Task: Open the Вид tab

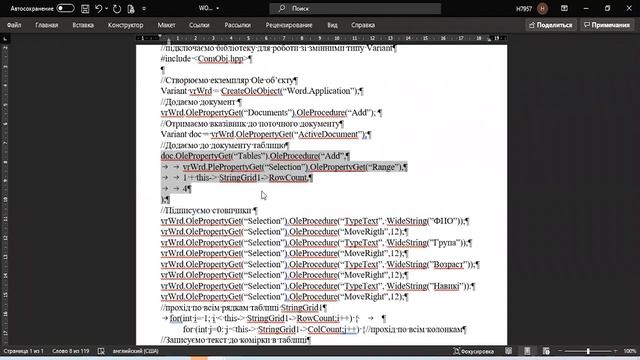Action: pos(332,25)
